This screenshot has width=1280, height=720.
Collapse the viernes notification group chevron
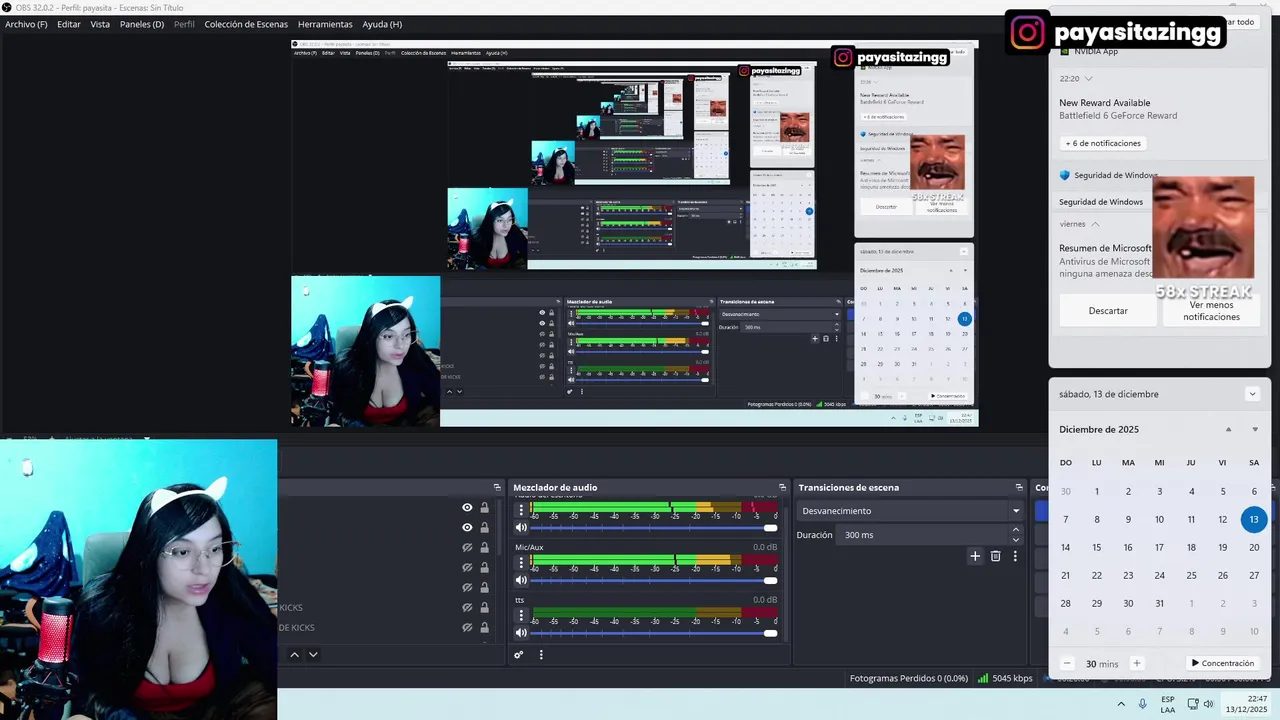pyautogui.click(x=1096, y=224)
